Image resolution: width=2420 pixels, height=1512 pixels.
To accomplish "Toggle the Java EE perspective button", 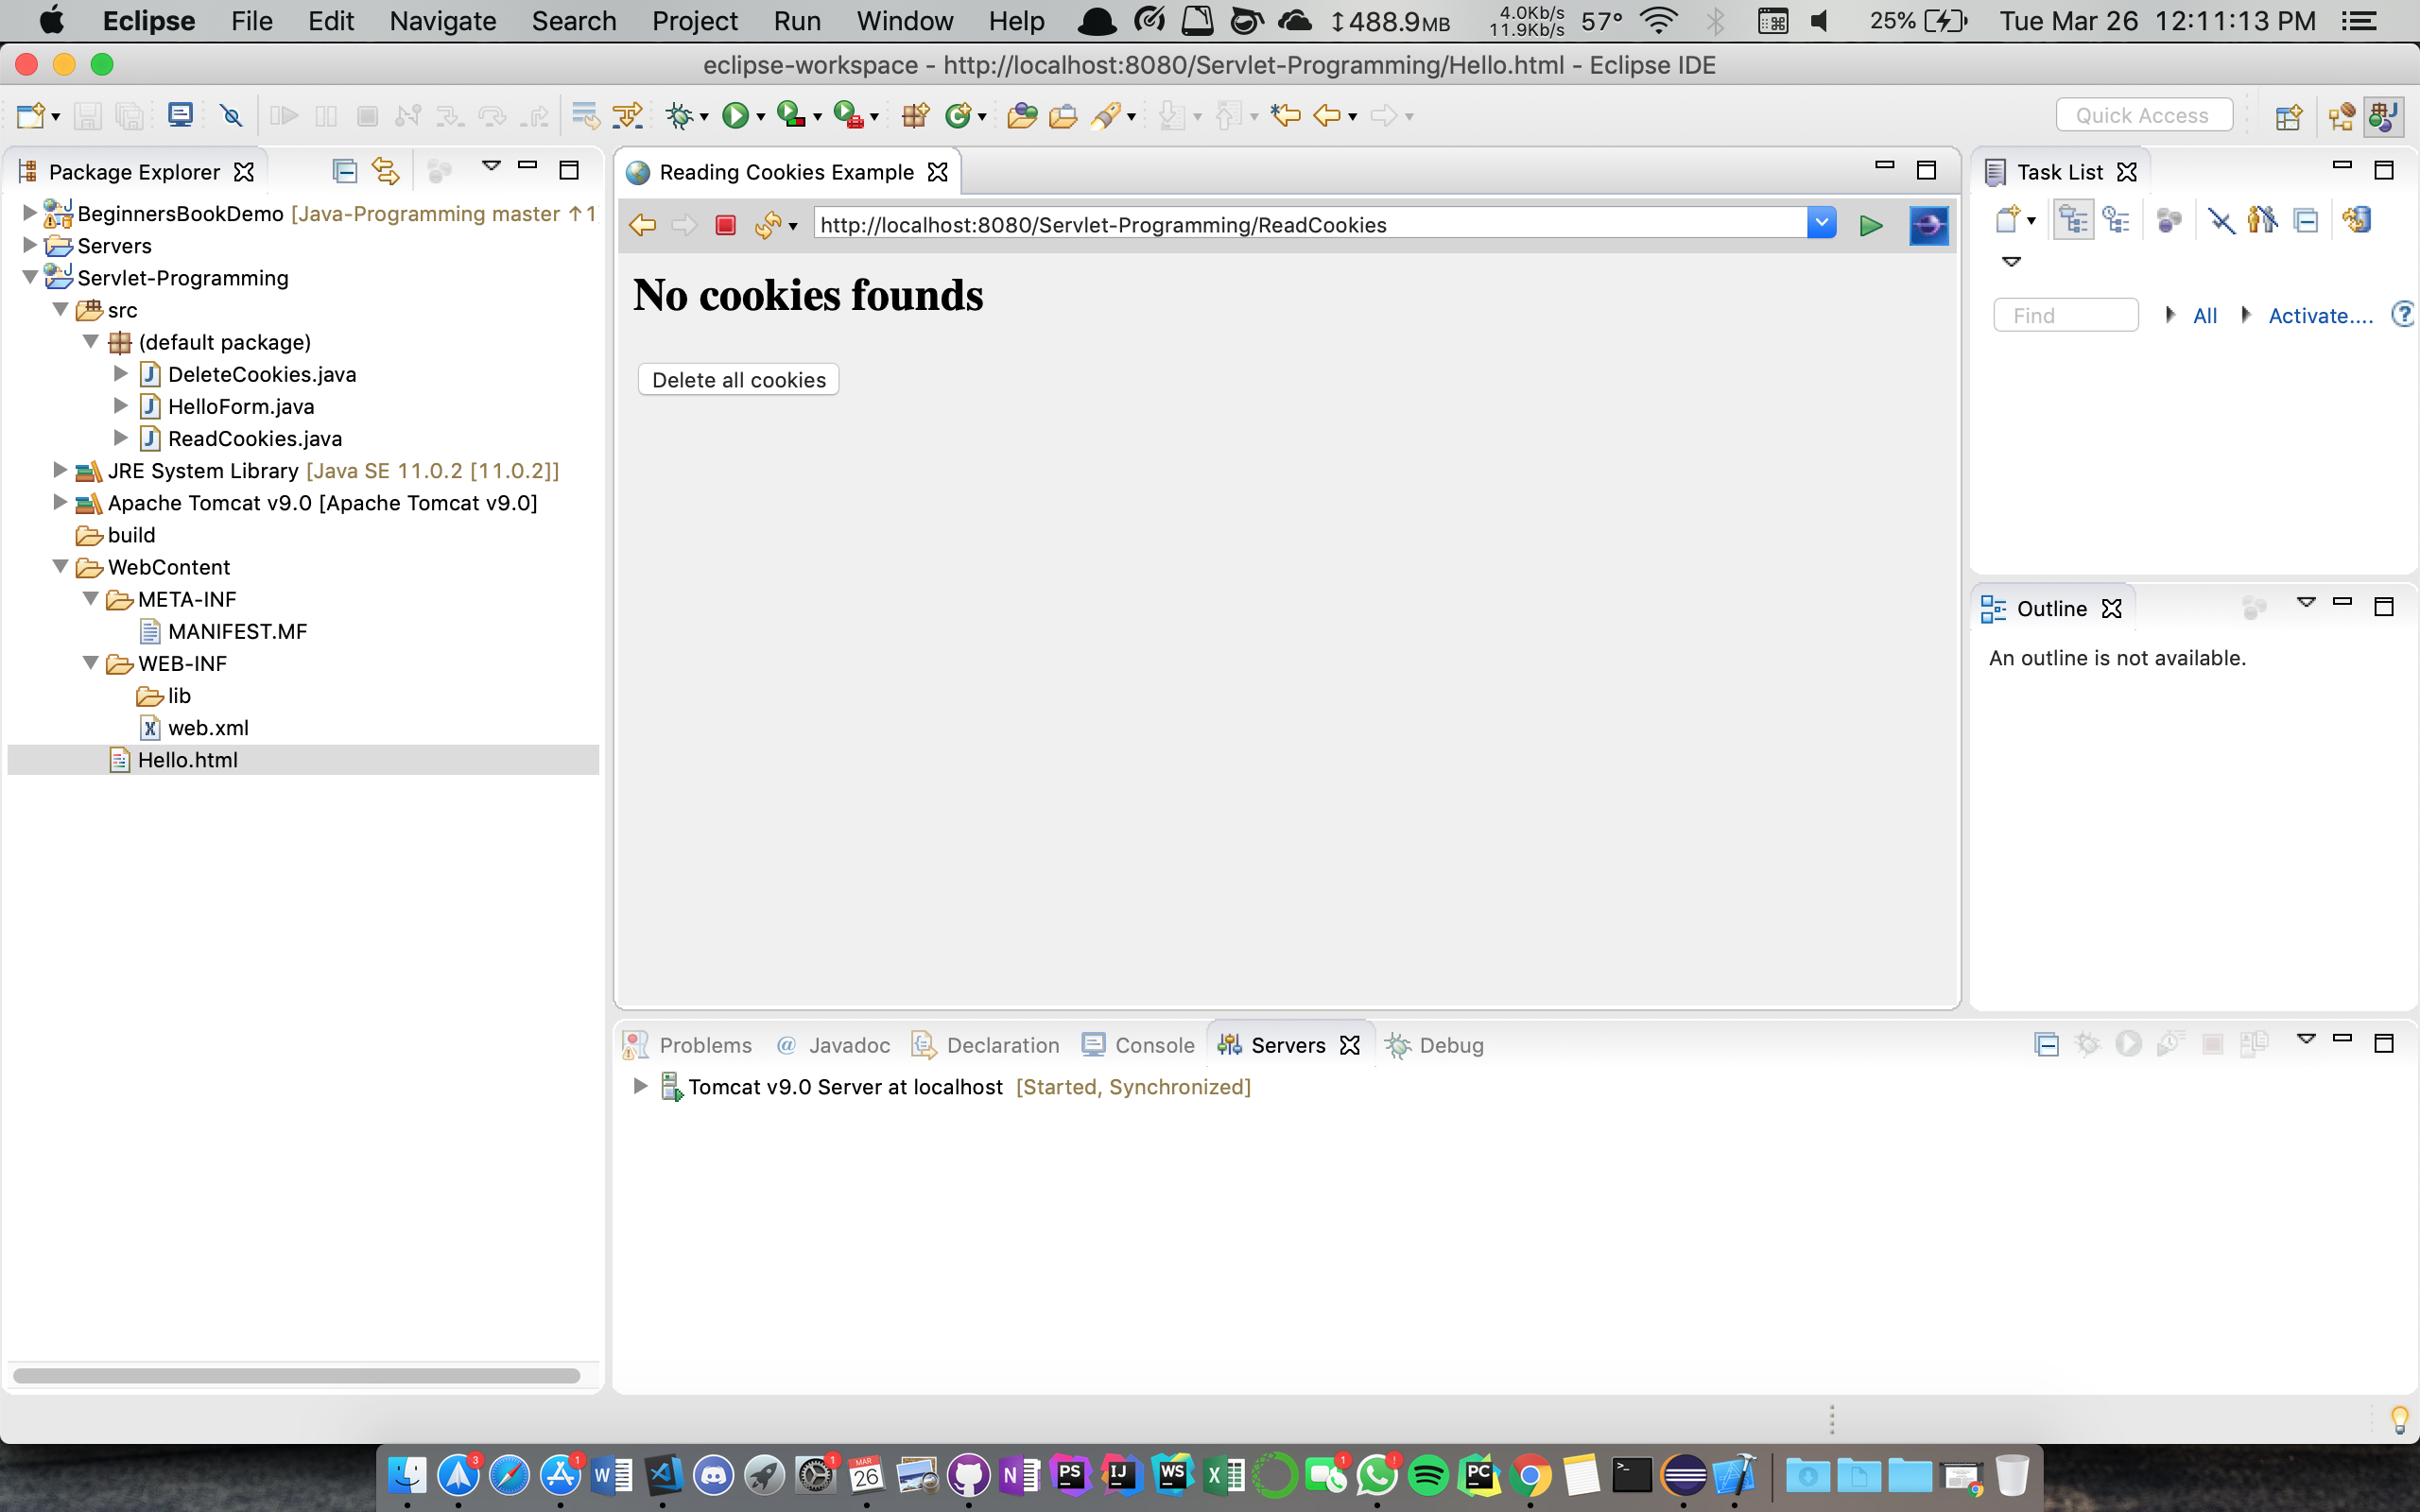I will point(2384,117).
